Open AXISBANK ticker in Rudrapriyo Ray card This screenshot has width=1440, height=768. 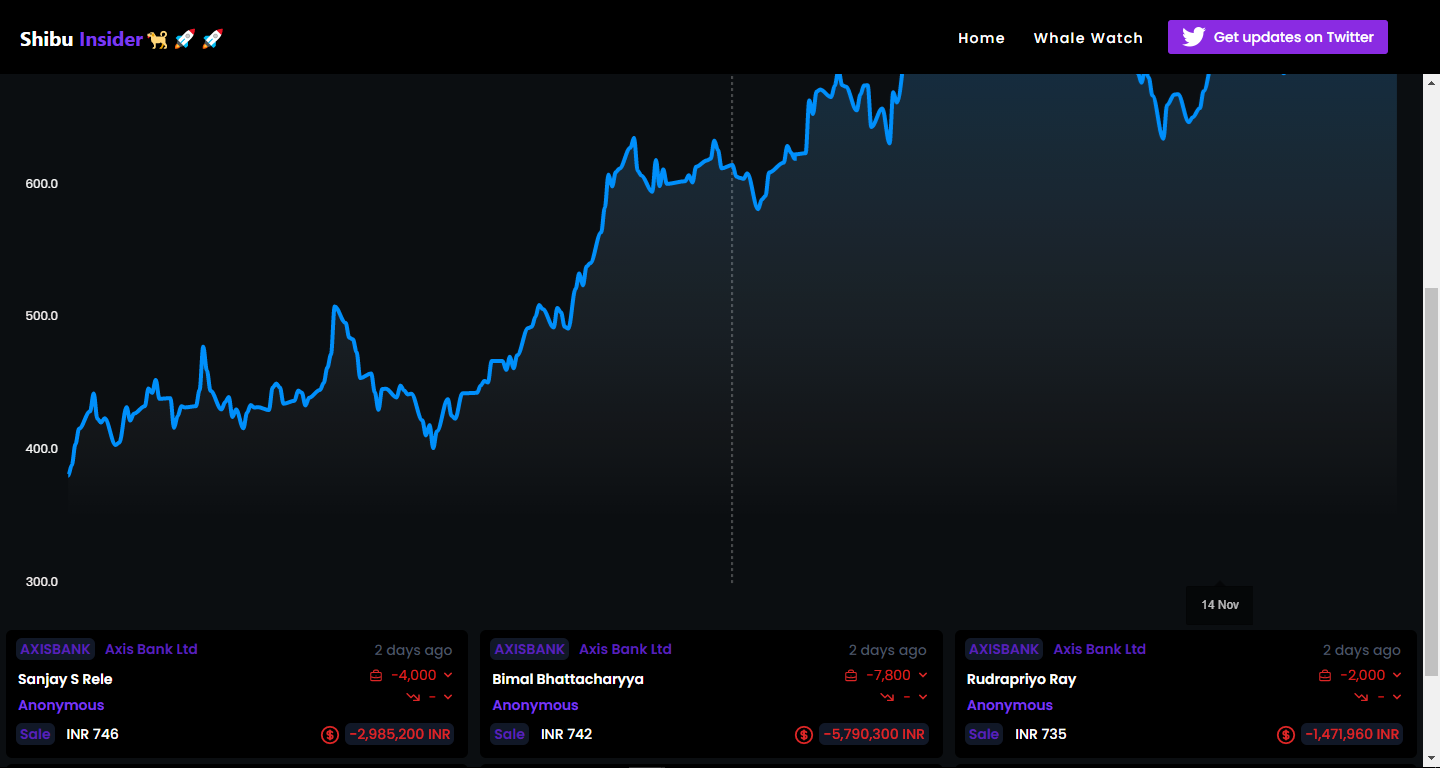tap(1004, 649)
